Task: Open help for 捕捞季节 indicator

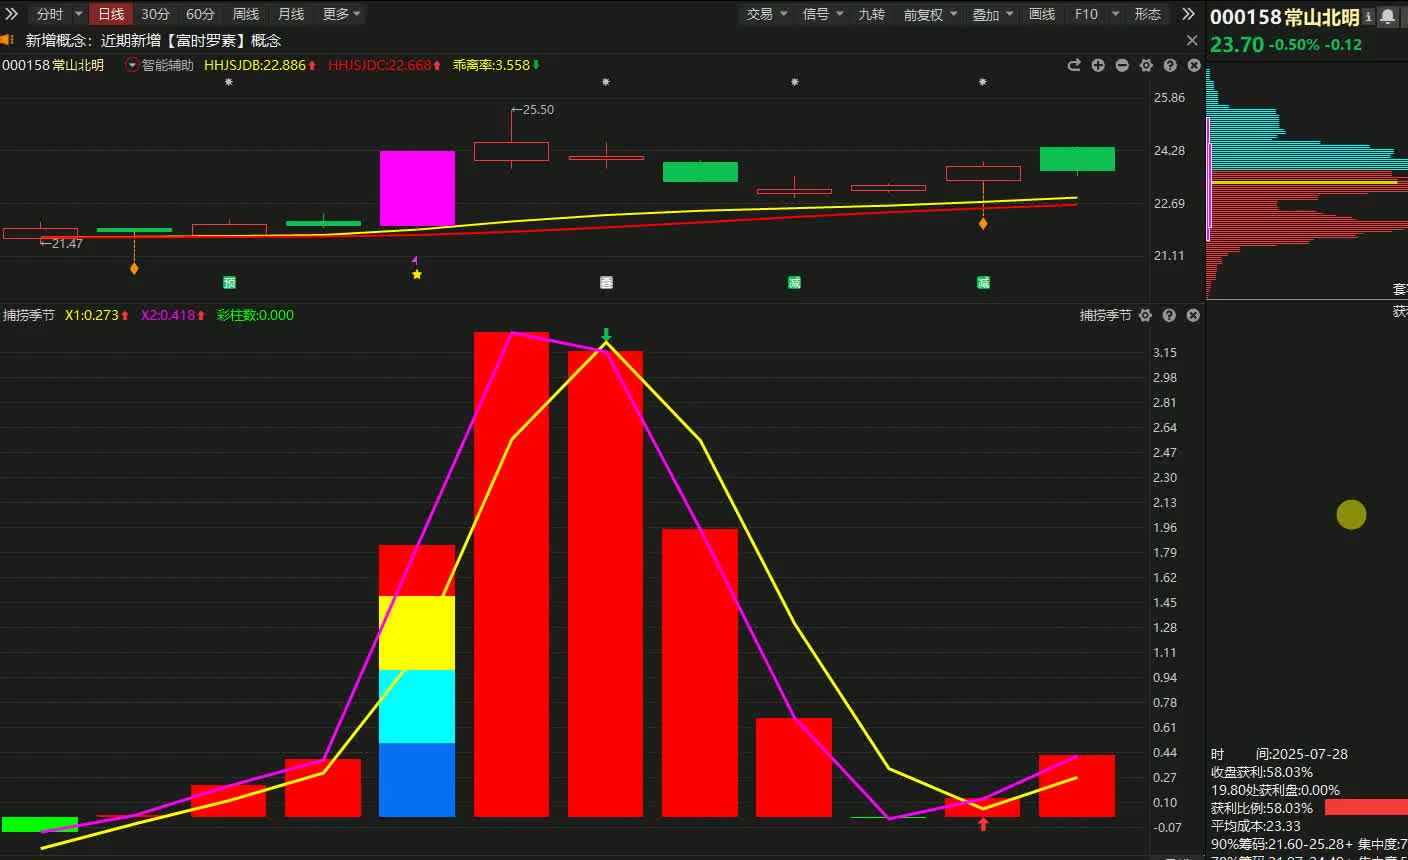Action: point(1169,315)
